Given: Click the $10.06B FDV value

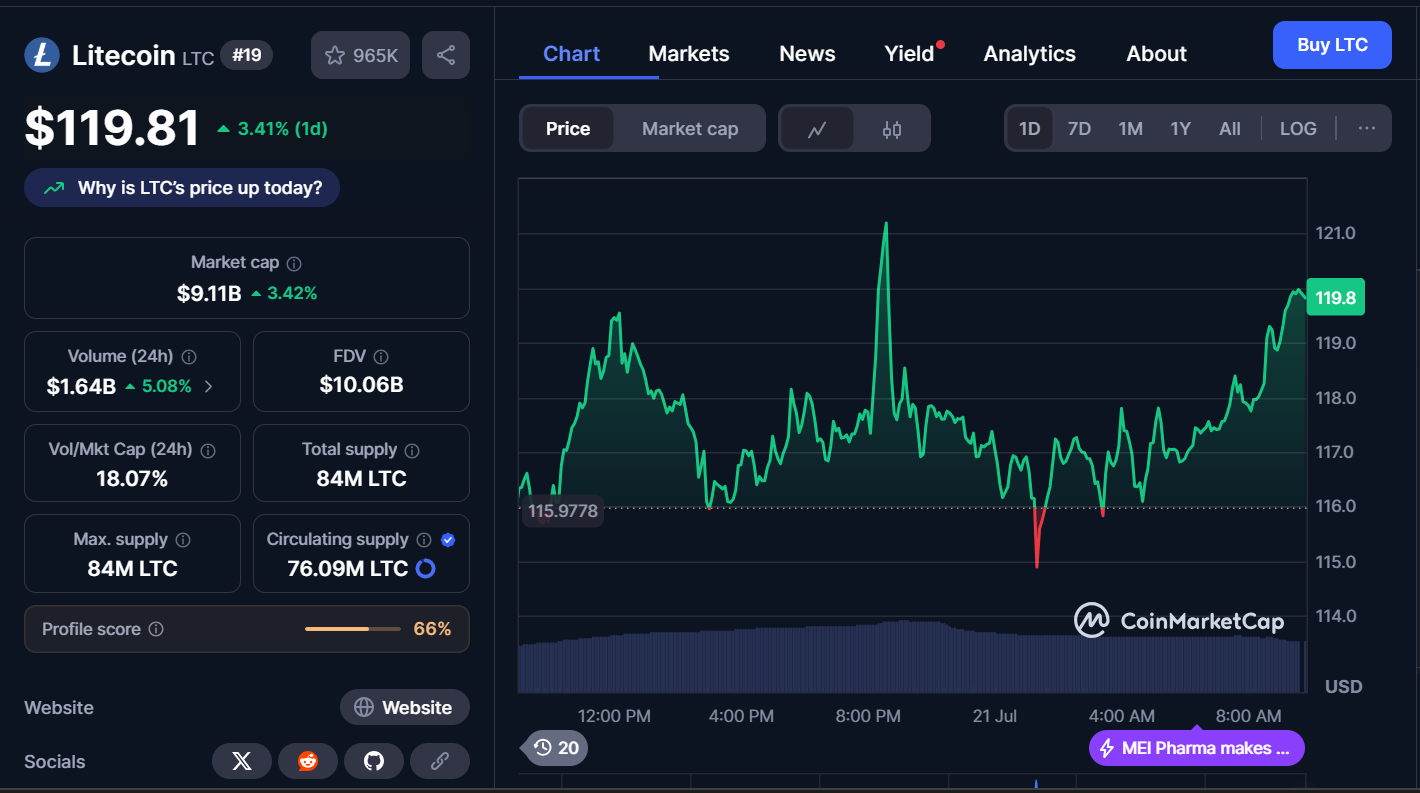Looking at the screenshot, I should pyautogui.click(x=361, y=384).
